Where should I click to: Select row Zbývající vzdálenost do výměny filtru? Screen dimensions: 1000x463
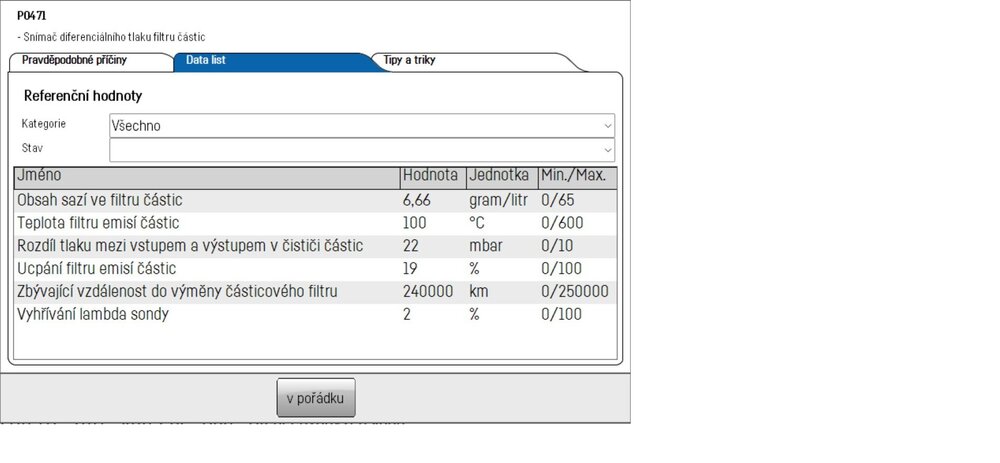coord(316,292)
